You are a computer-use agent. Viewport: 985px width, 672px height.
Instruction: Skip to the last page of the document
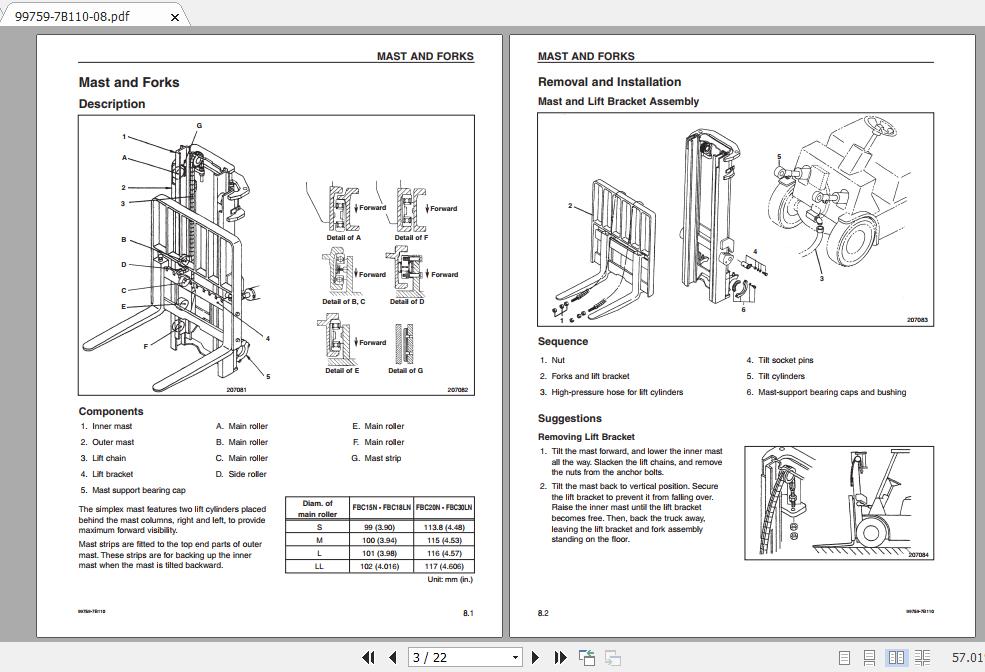(x=559, y=658)
